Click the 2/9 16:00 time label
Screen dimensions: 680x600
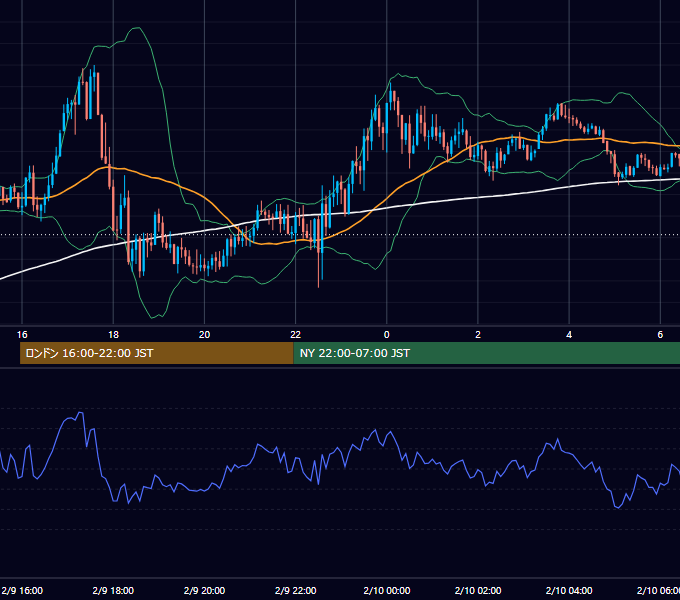(22, 590)
